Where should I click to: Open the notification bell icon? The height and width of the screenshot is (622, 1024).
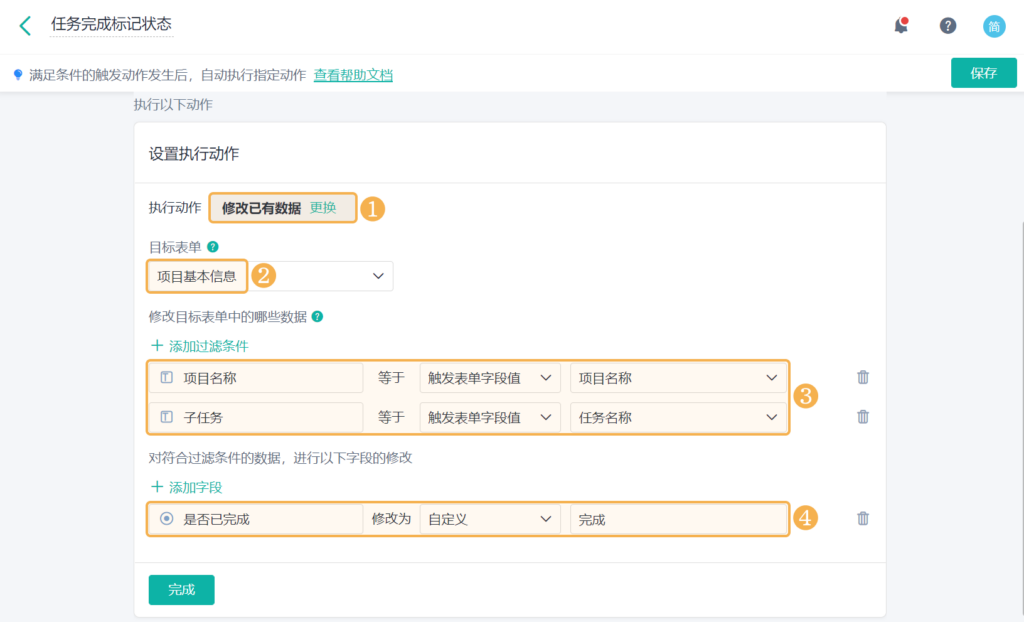coord(900,26)
